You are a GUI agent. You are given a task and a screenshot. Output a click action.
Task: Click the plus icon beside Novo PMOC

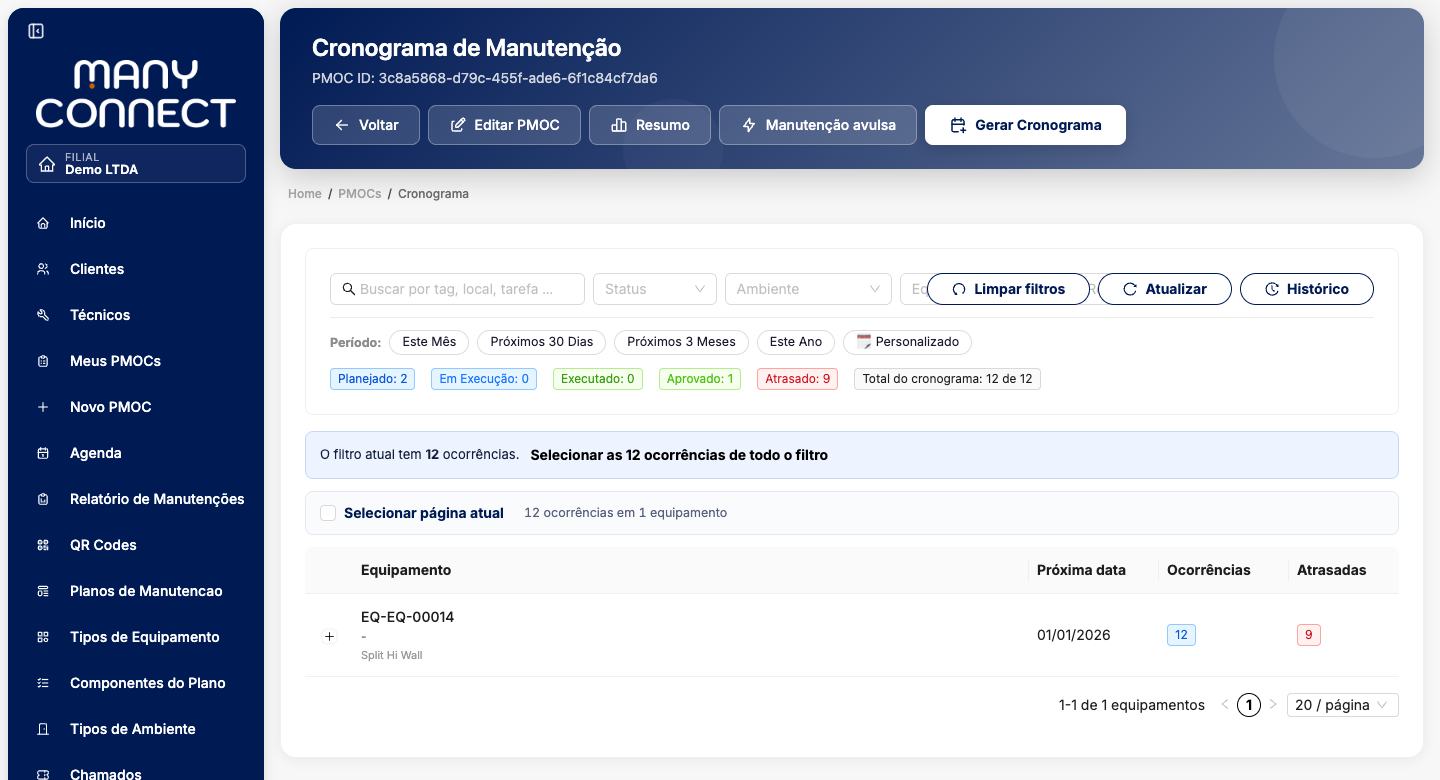click(x=43, y=407)
